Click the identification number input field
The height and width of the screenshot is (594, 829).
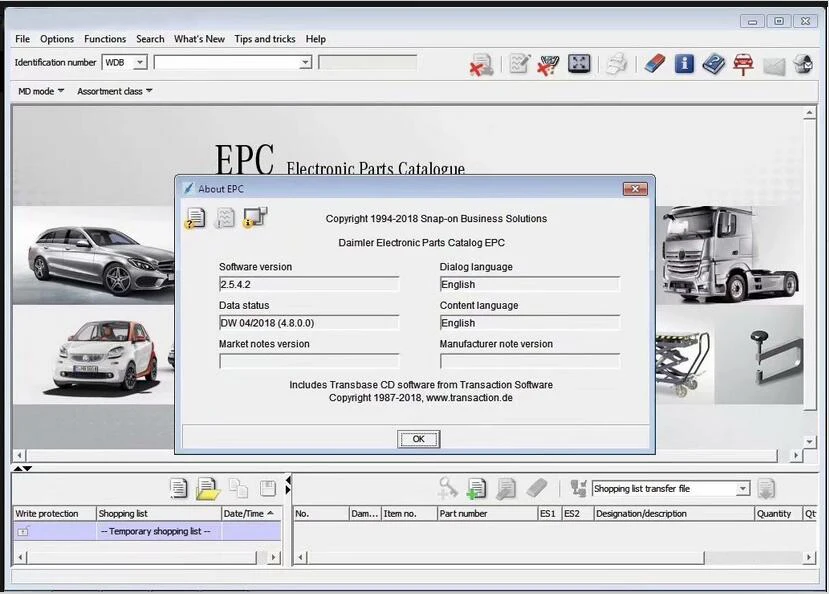(x=227, y=62)
